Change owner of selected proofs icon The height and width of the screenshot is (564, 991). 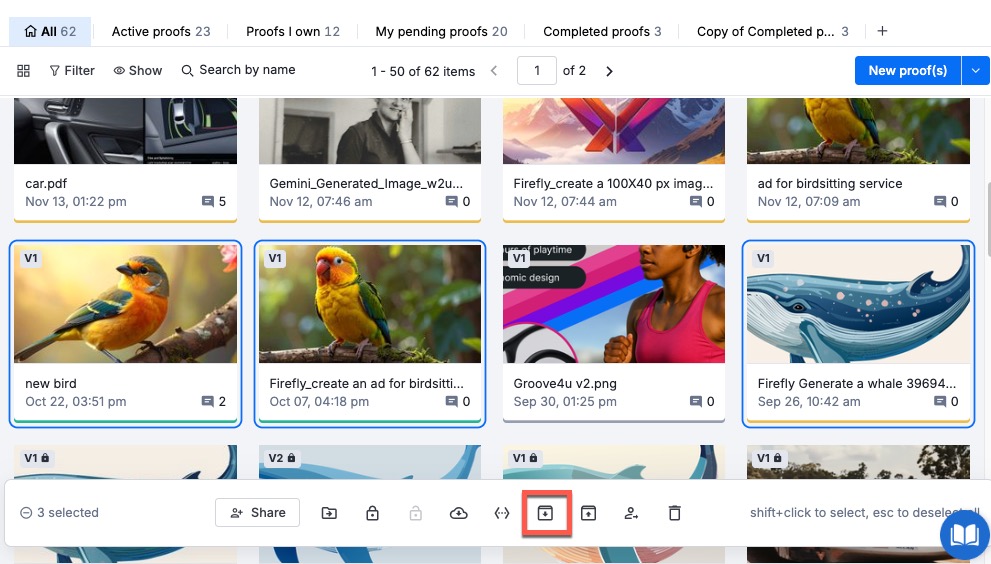(x=631, y=513)
